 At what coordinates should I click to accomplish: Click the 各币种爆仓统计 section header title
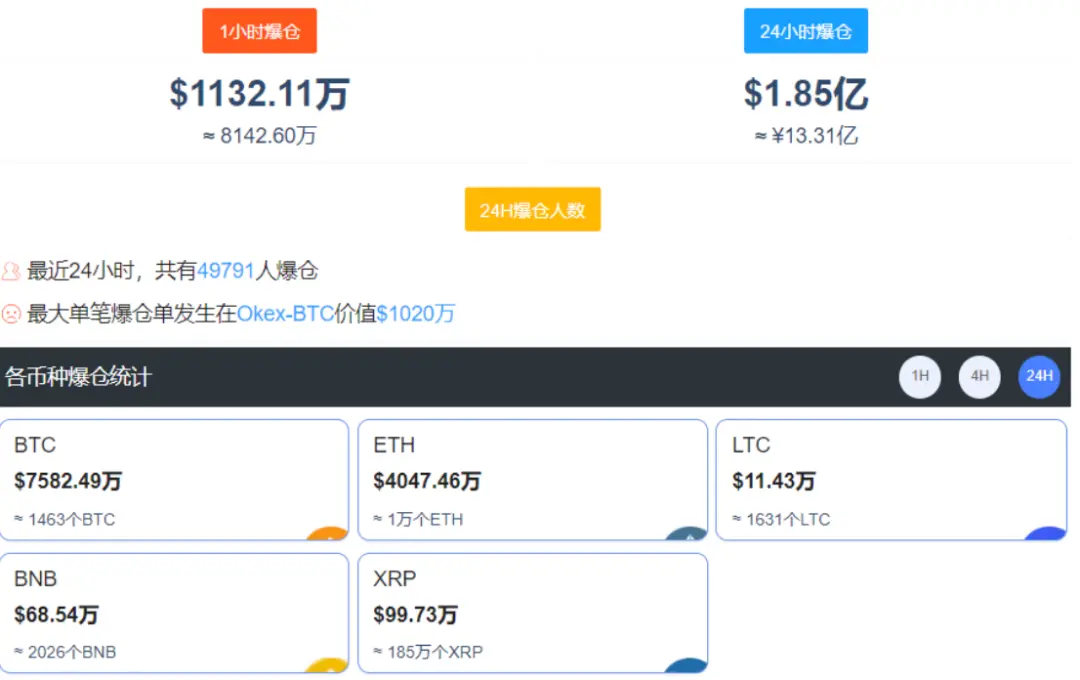78,377
